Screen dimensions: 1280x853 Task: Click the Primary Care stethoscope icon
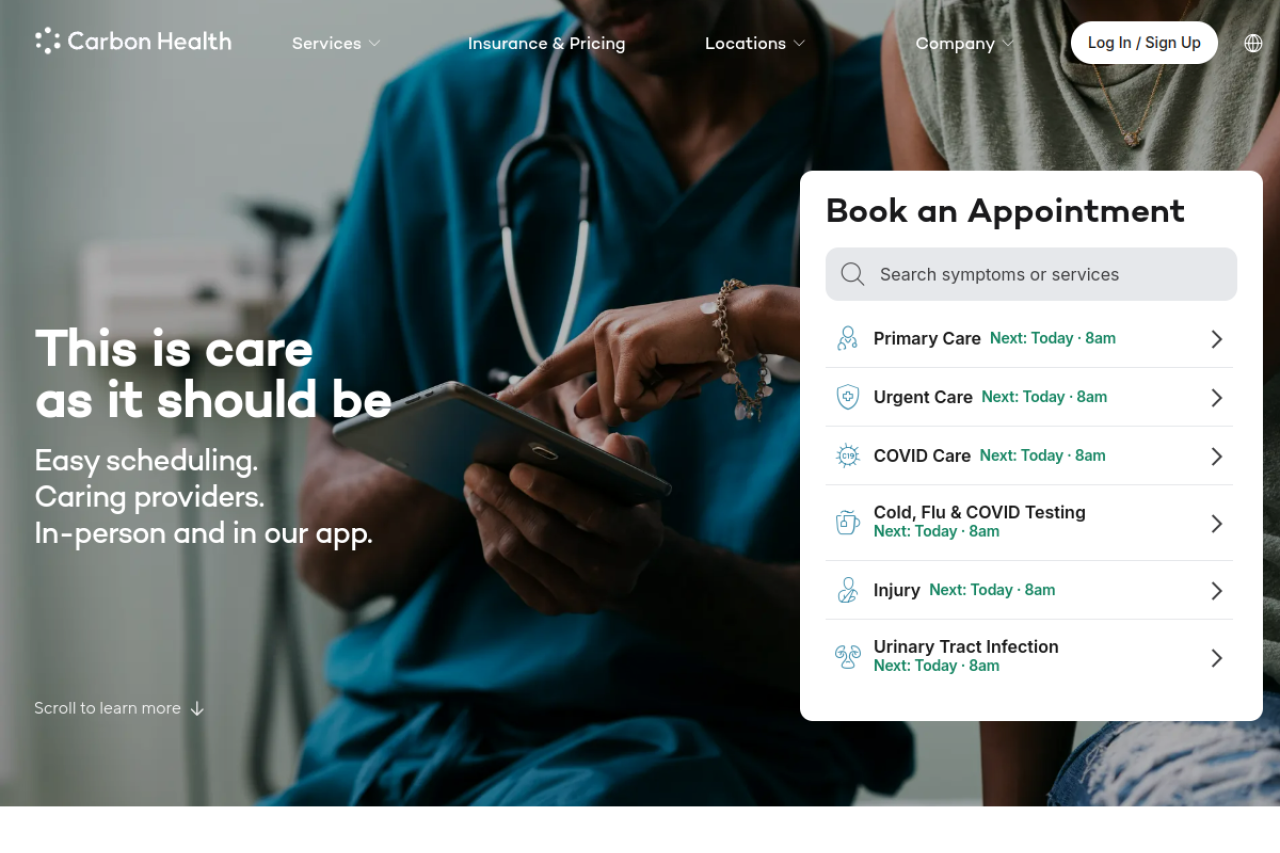pos(848,338)
